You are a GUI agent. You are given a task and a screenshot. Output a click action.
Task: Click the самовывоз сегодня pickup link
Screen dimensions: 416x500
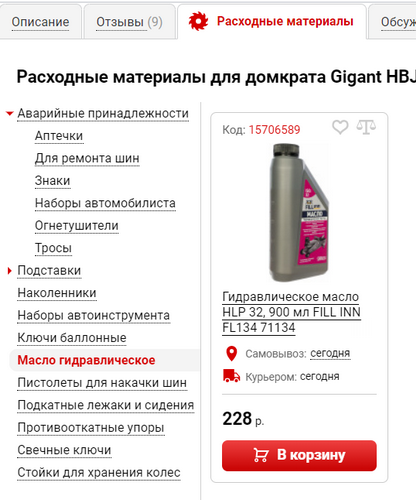tap(330, 353)
